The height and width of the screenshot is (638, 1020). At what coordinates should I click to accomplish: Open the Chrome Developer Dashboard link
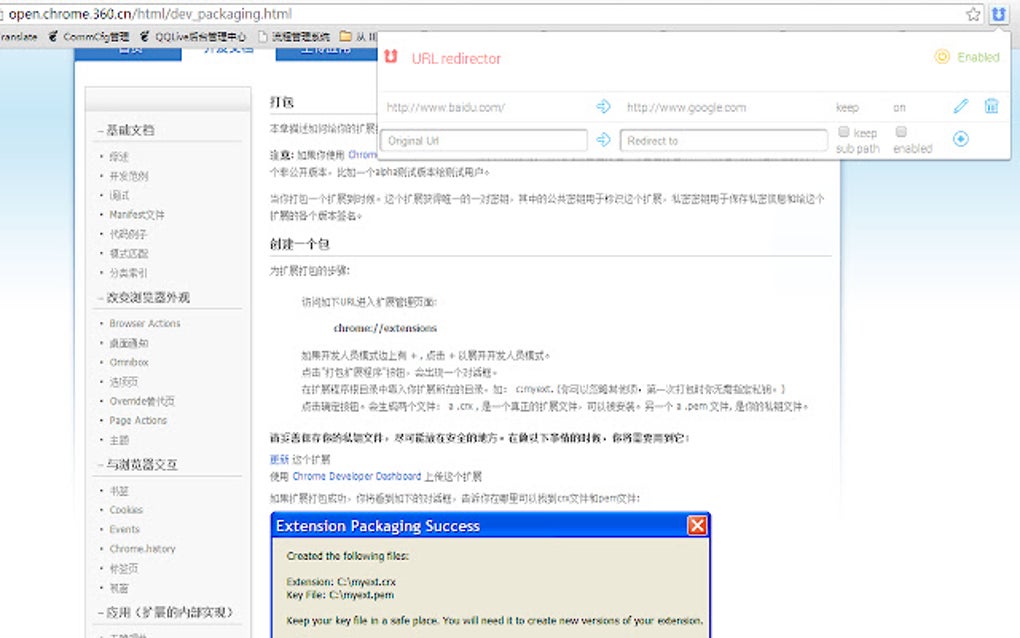coord(356,476)
